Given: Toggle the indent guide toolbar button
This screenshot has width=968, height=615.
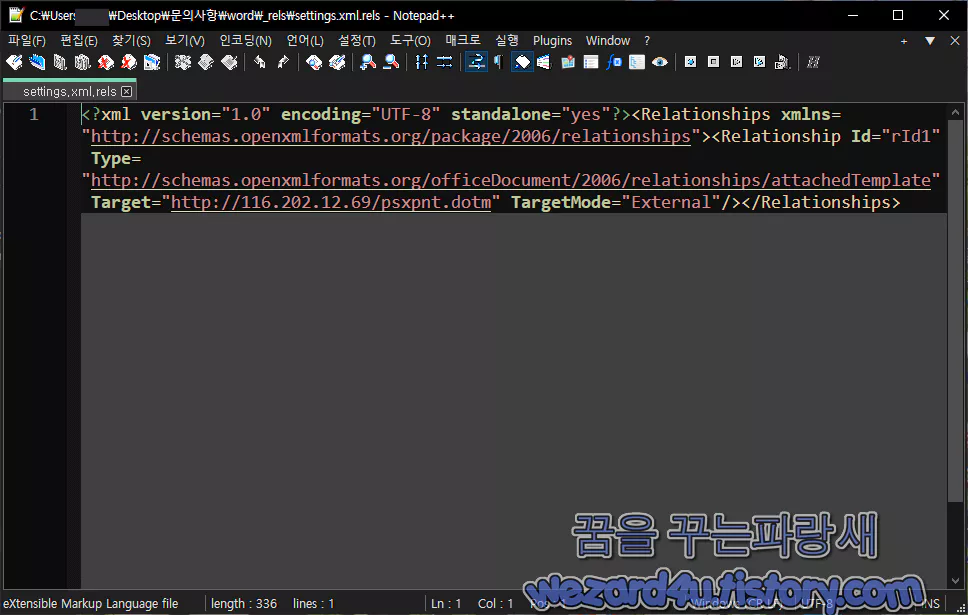Looking at the screenshot, I should point(522,62).
